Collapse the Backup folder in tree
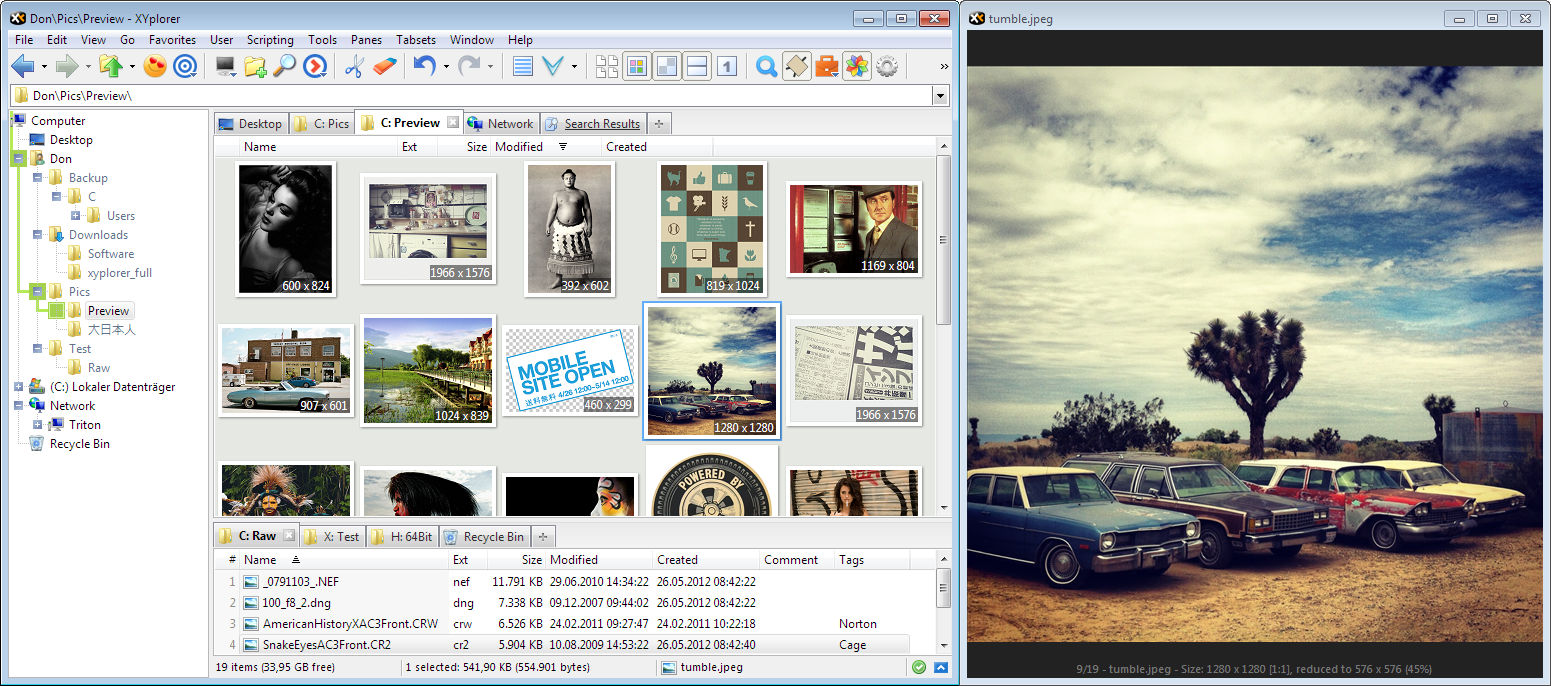This screenshot has height=686, width=1551. [38, 178]
